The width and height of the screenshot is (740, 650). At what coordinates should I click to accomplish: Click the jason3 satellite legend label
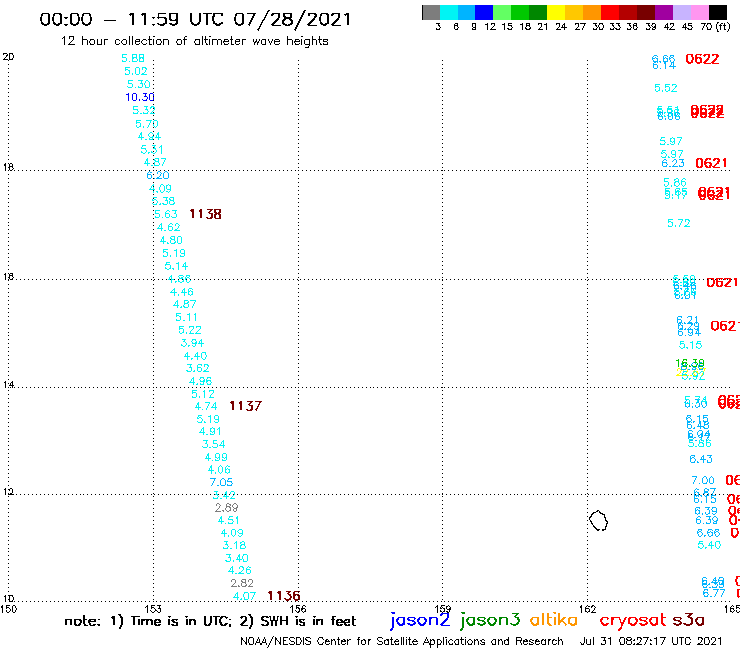pos(490,620)
